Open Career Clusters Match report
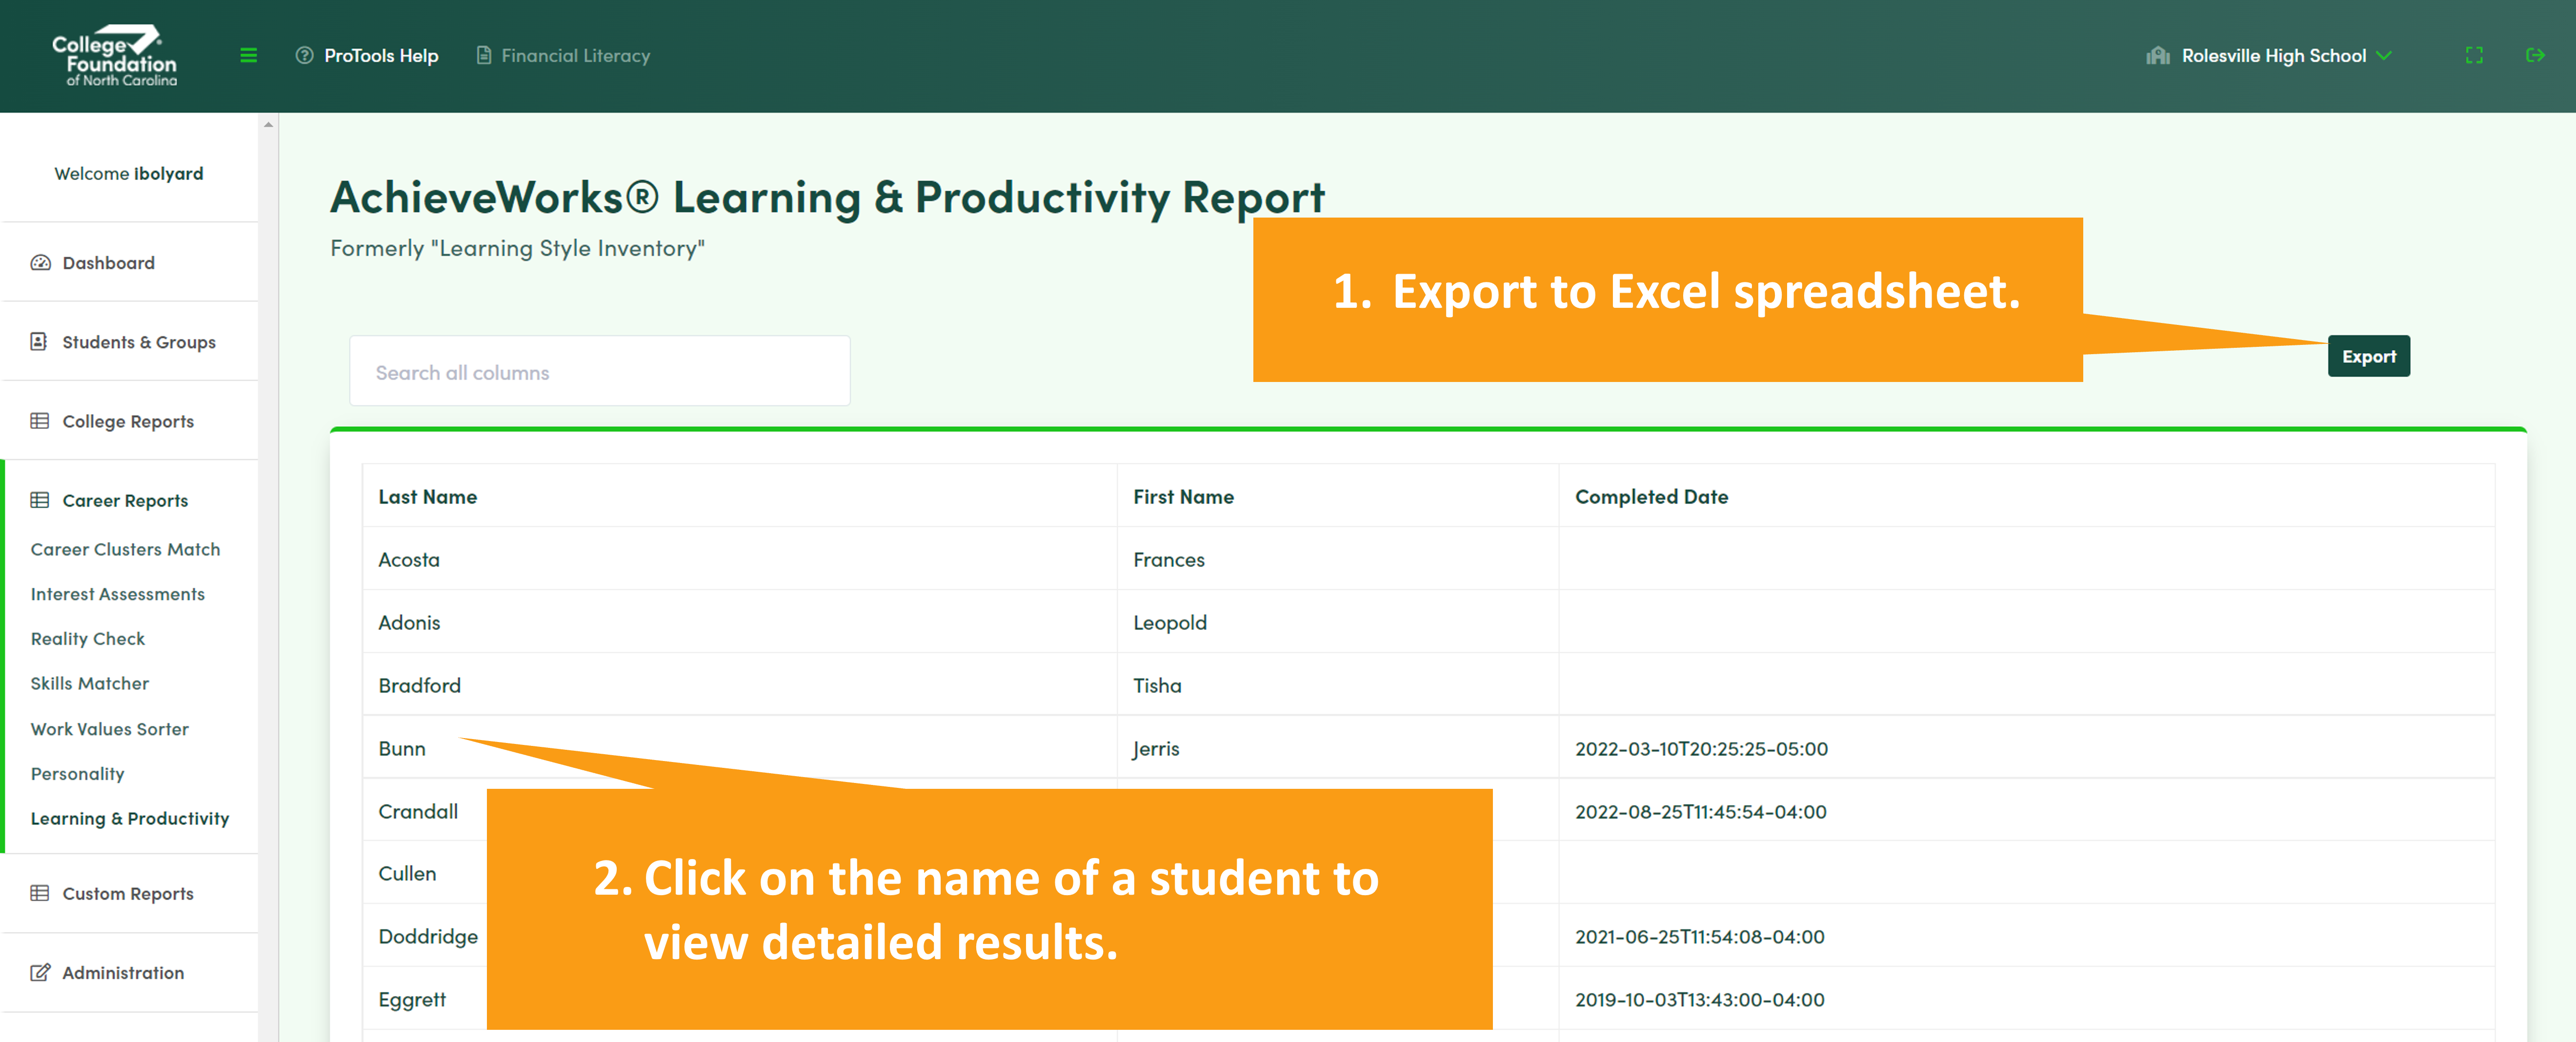Viewport: 2576px width, 1042px height. click(125, 549)
